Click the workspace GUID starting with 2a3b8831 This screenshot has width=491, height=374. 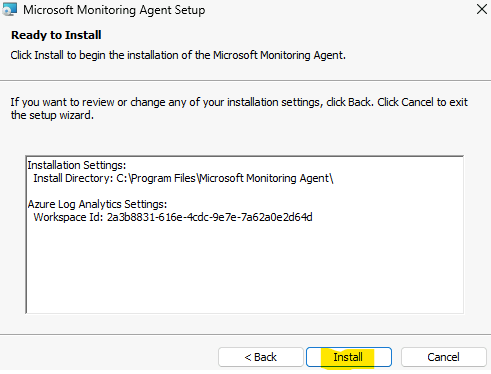pos(210,217)
